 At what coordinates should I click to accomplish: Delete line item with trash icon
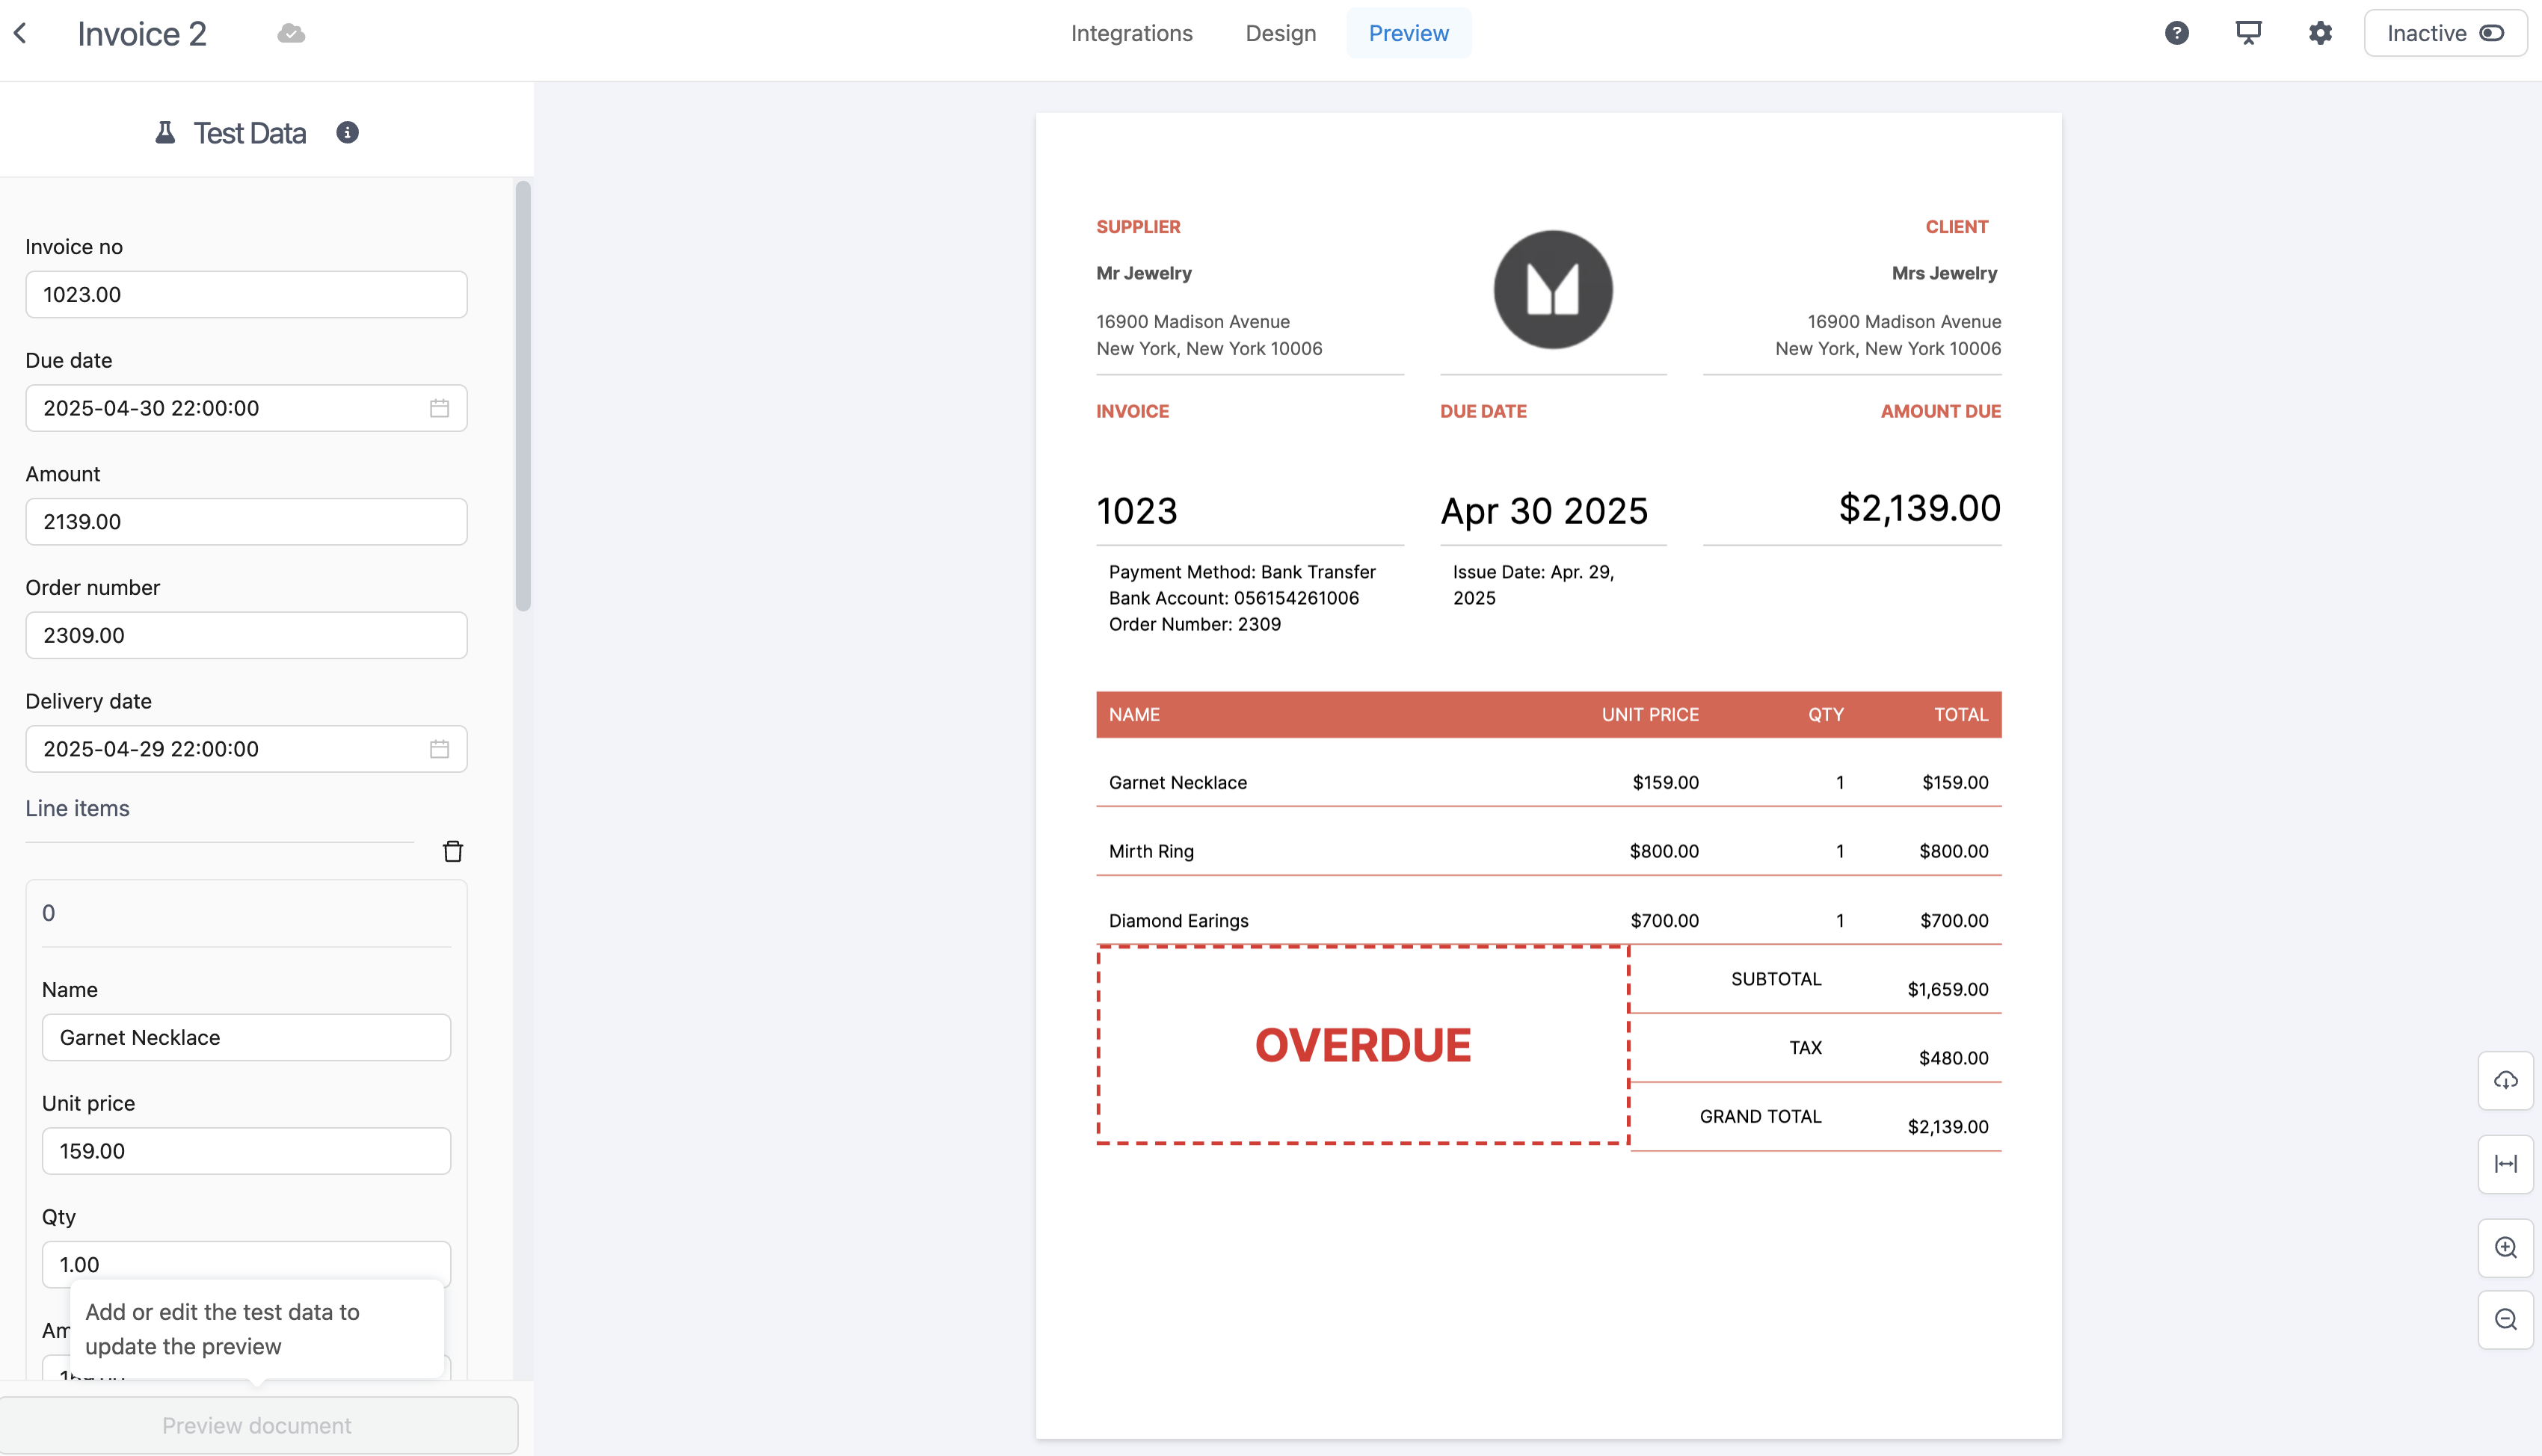[453, 851]
